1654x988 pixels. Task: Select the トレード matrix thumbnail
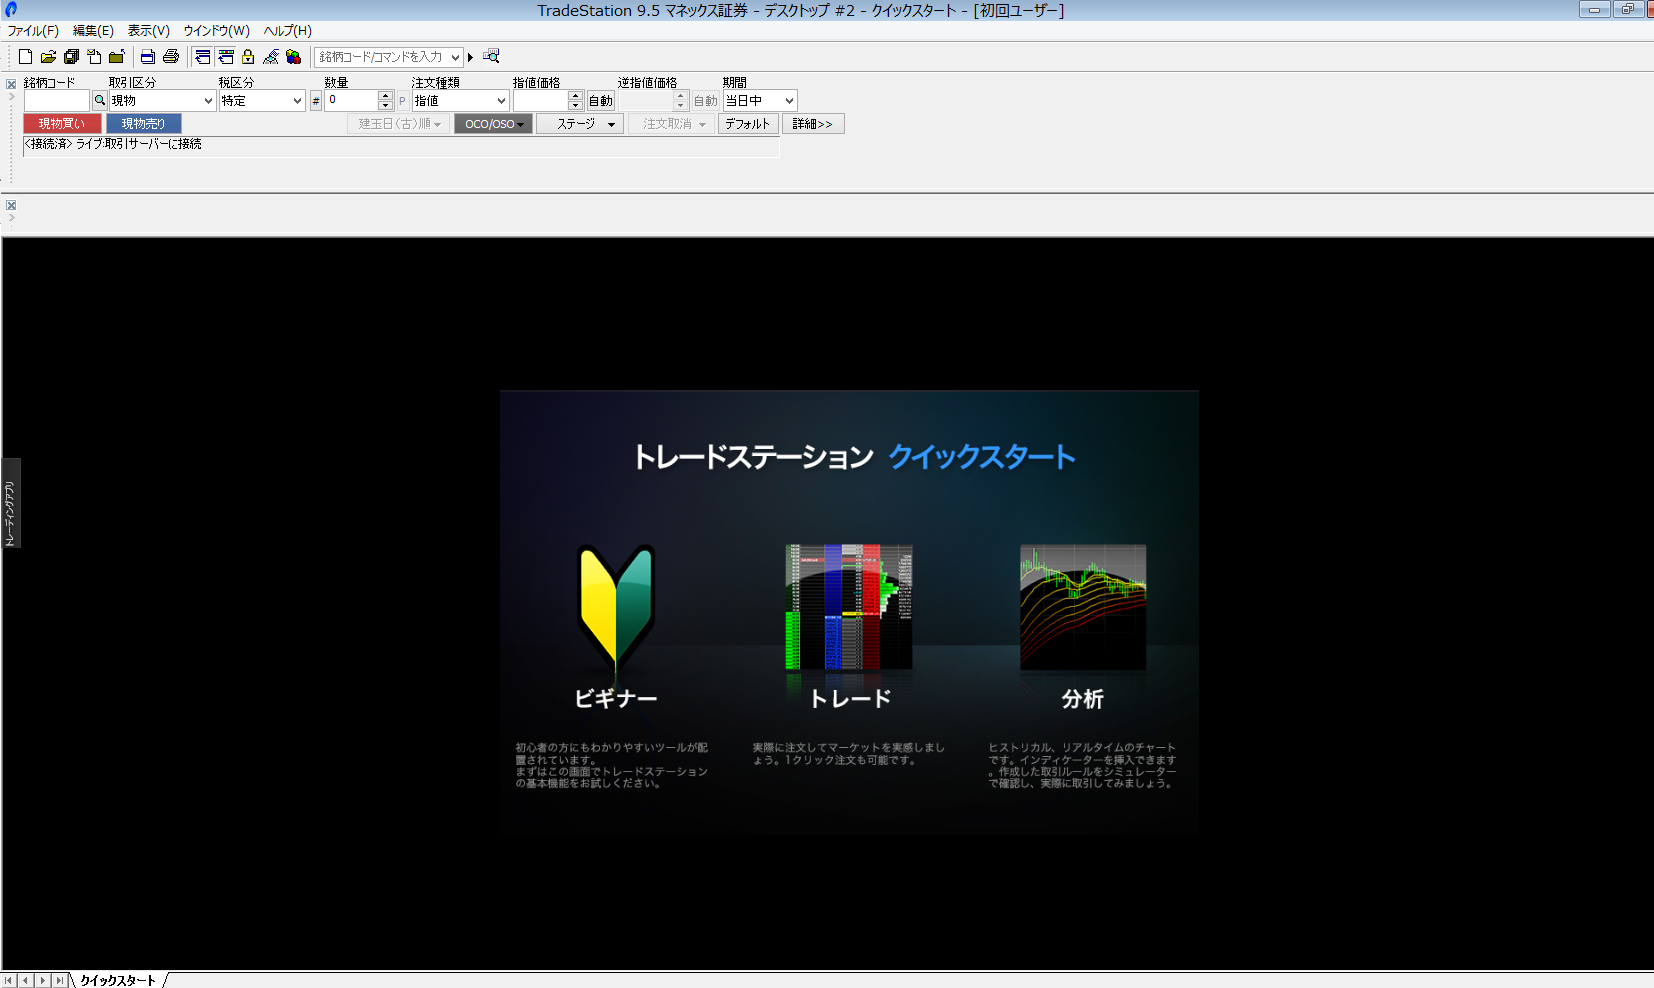click(x=849, y=607)
